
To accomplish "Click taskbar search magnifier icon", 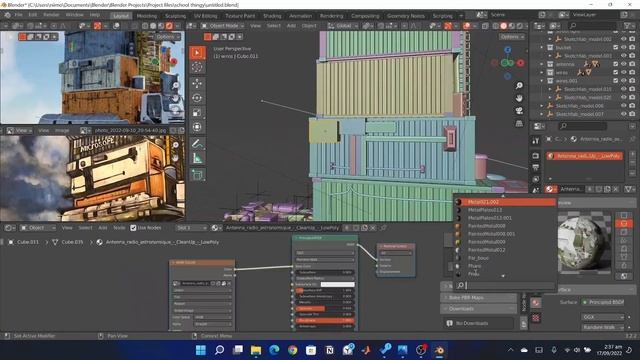I will 219,350.
